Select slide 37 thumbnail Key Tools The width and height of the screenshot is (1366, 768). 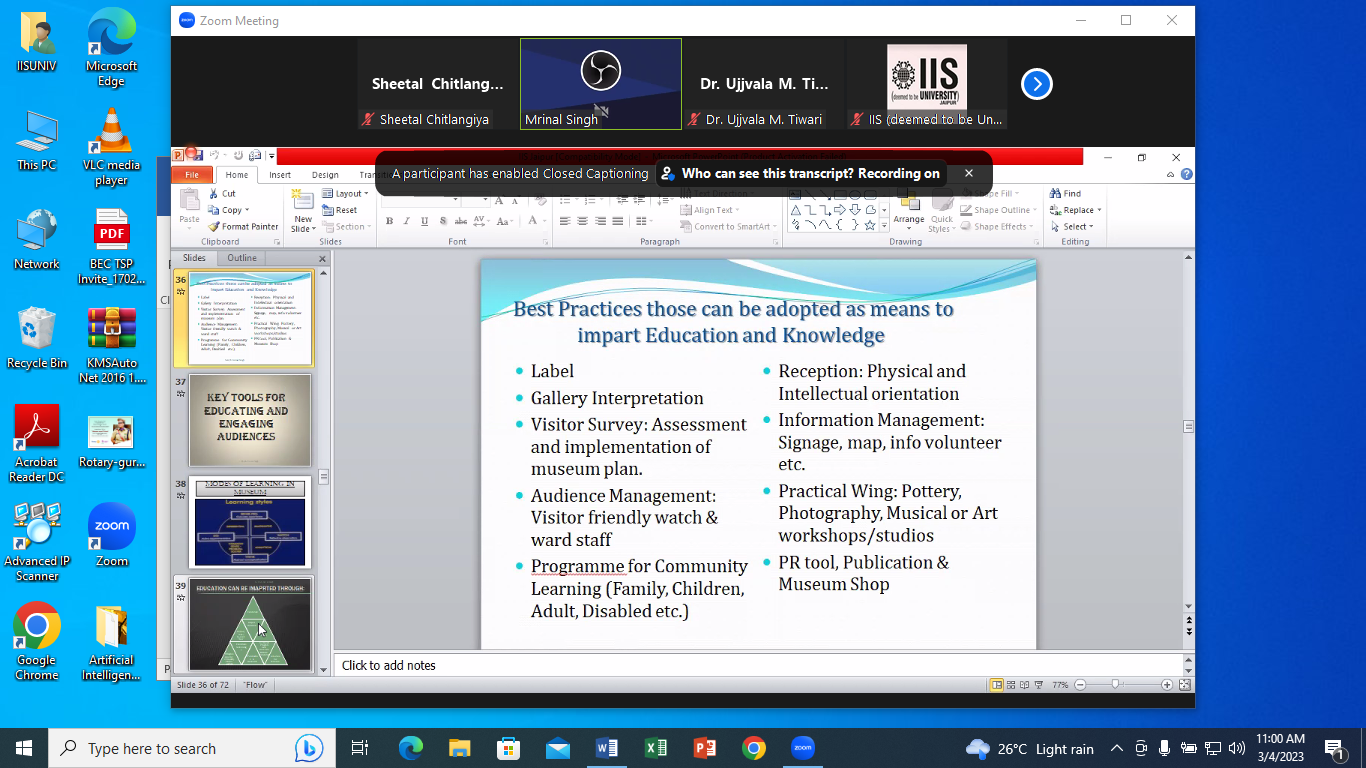(250, 420)
